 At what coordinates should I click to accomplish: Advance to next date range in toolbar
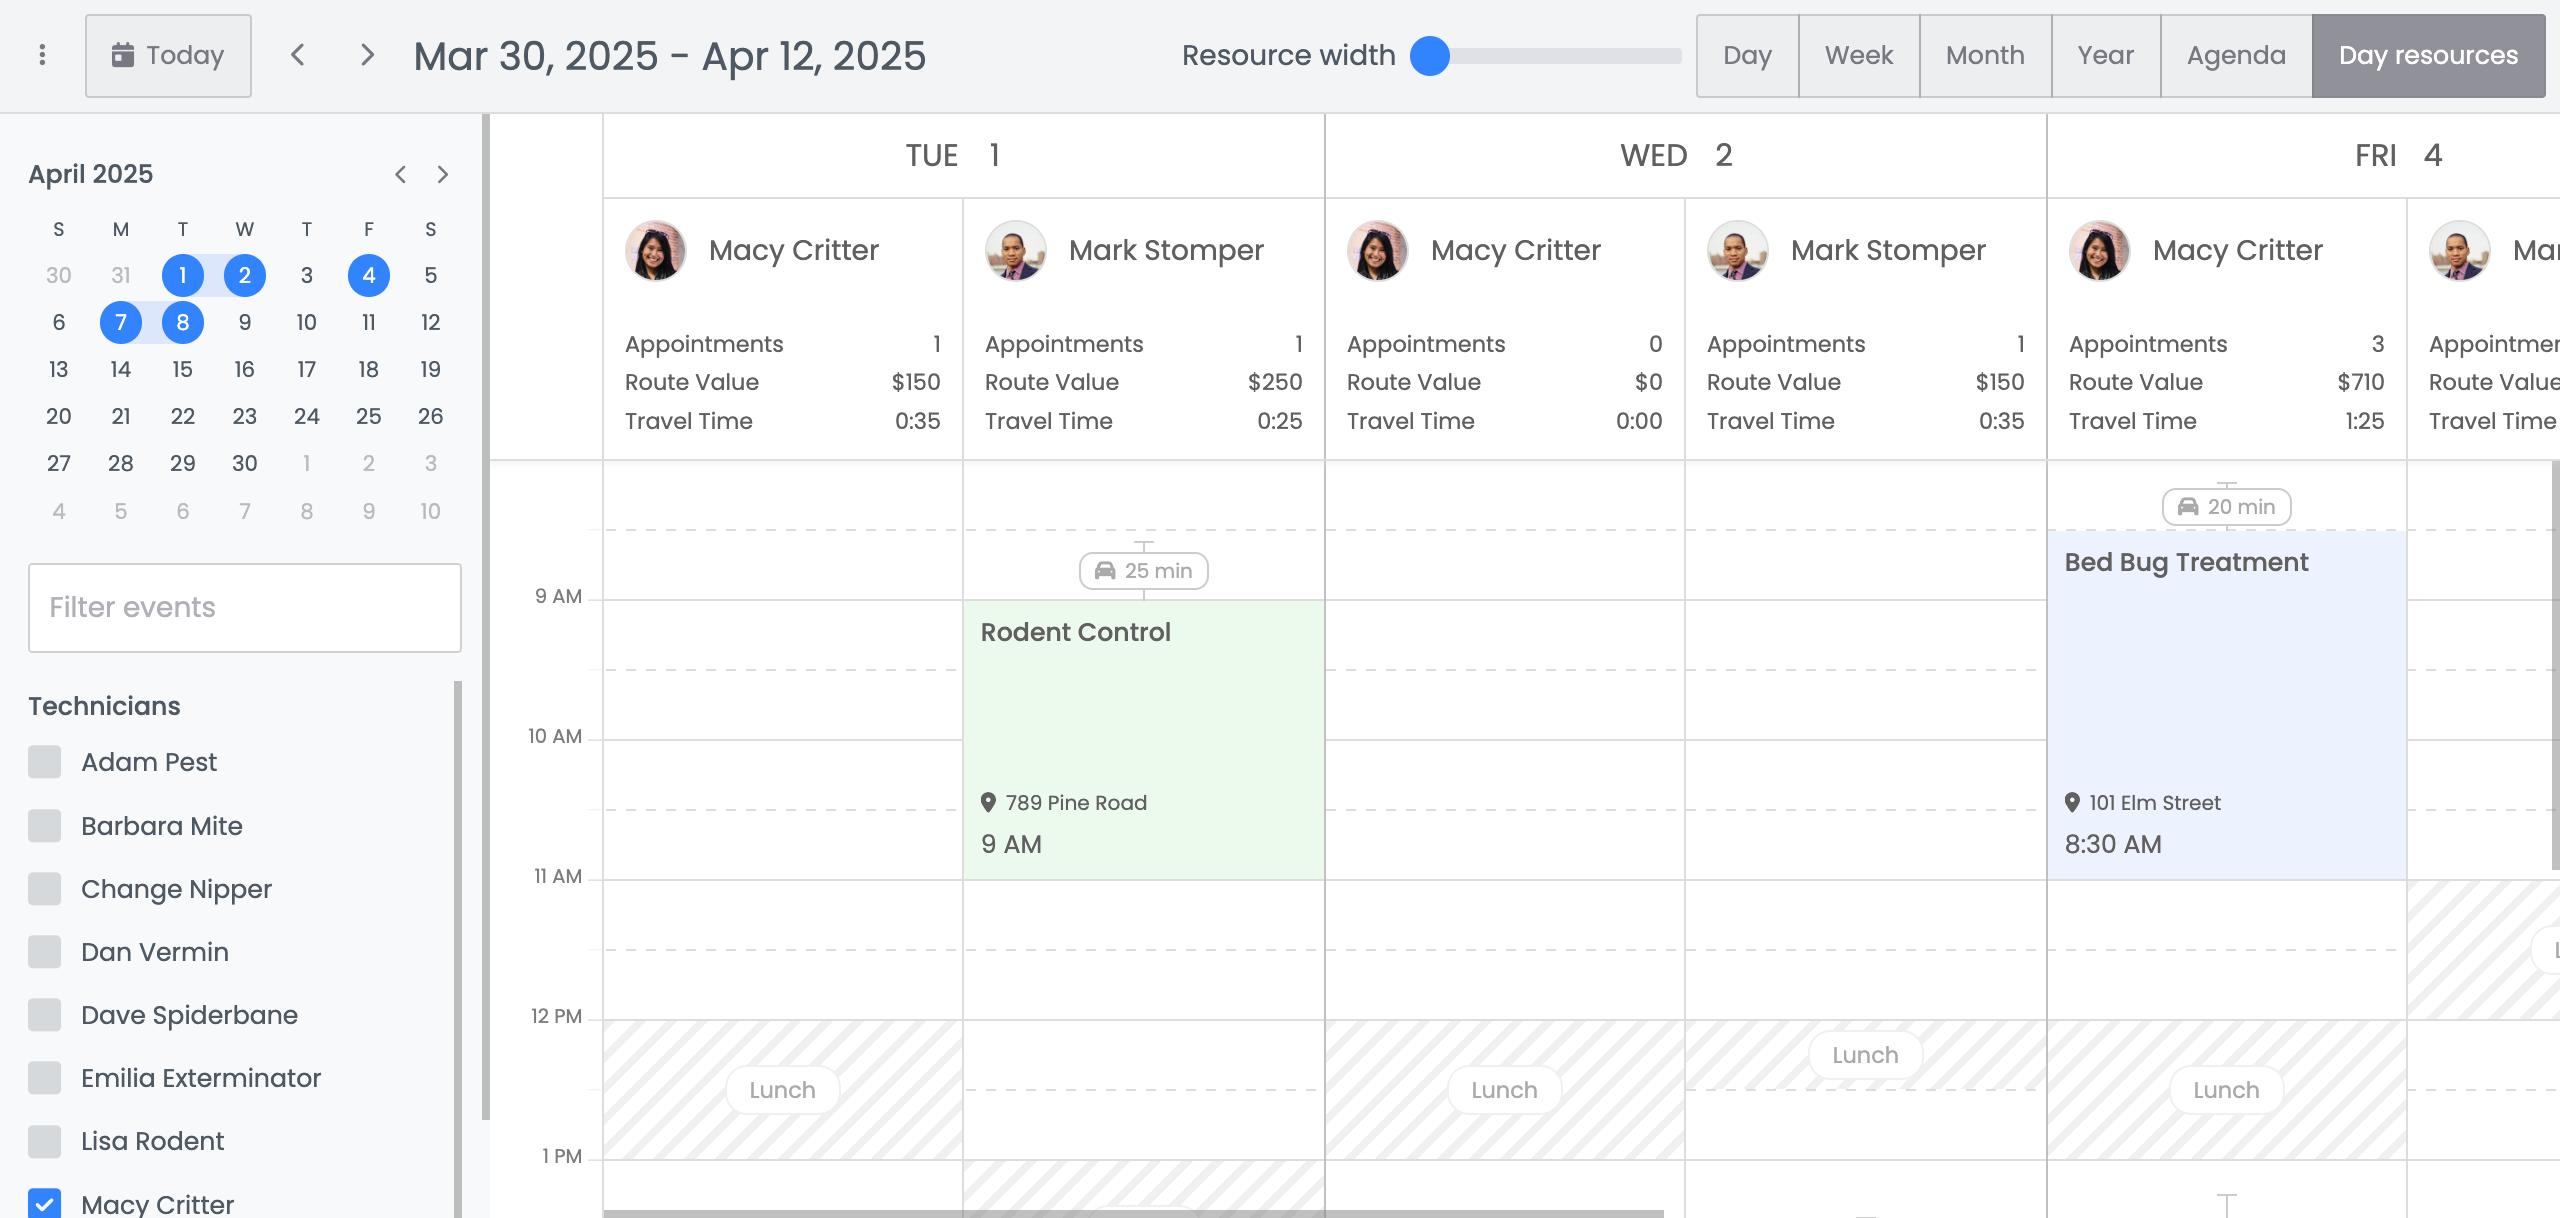tap(367, 55)
